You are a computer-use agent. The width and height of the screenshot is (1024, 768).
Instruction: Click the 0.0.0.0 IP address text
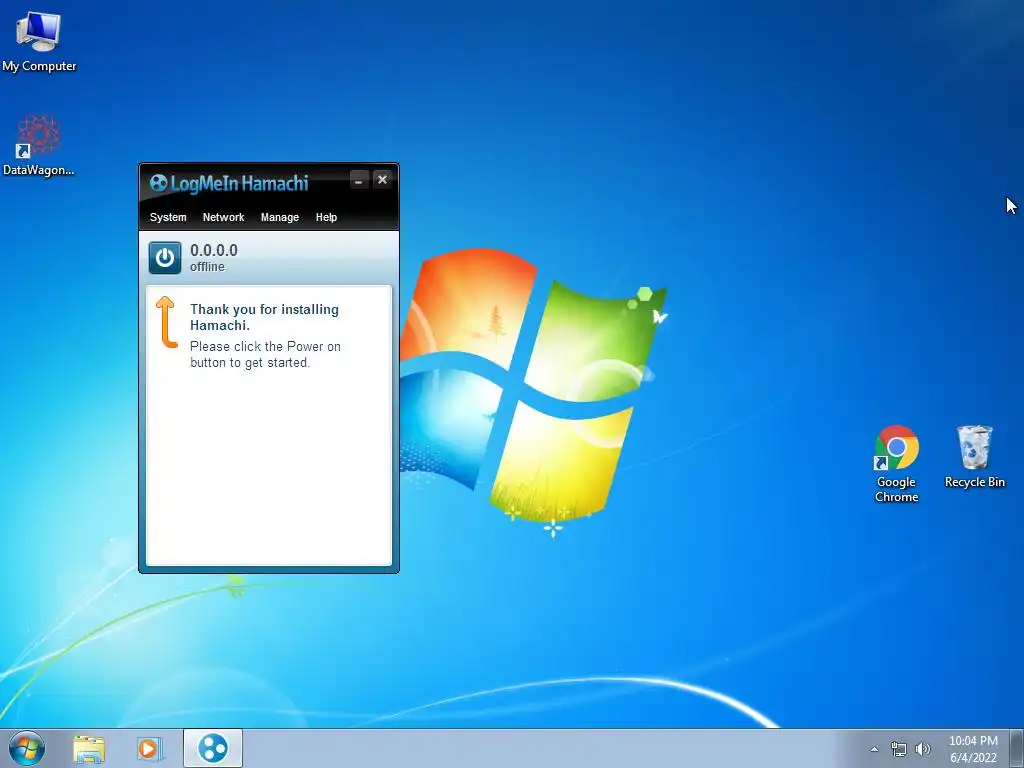tap(214, 250)
